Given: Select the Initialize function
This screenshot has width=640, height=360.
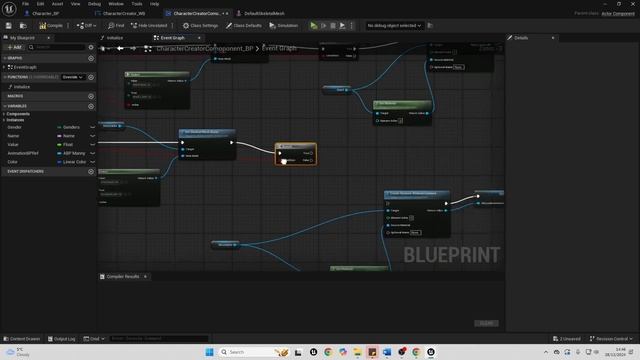Looking at the screenshot, I should pos(22,87).
